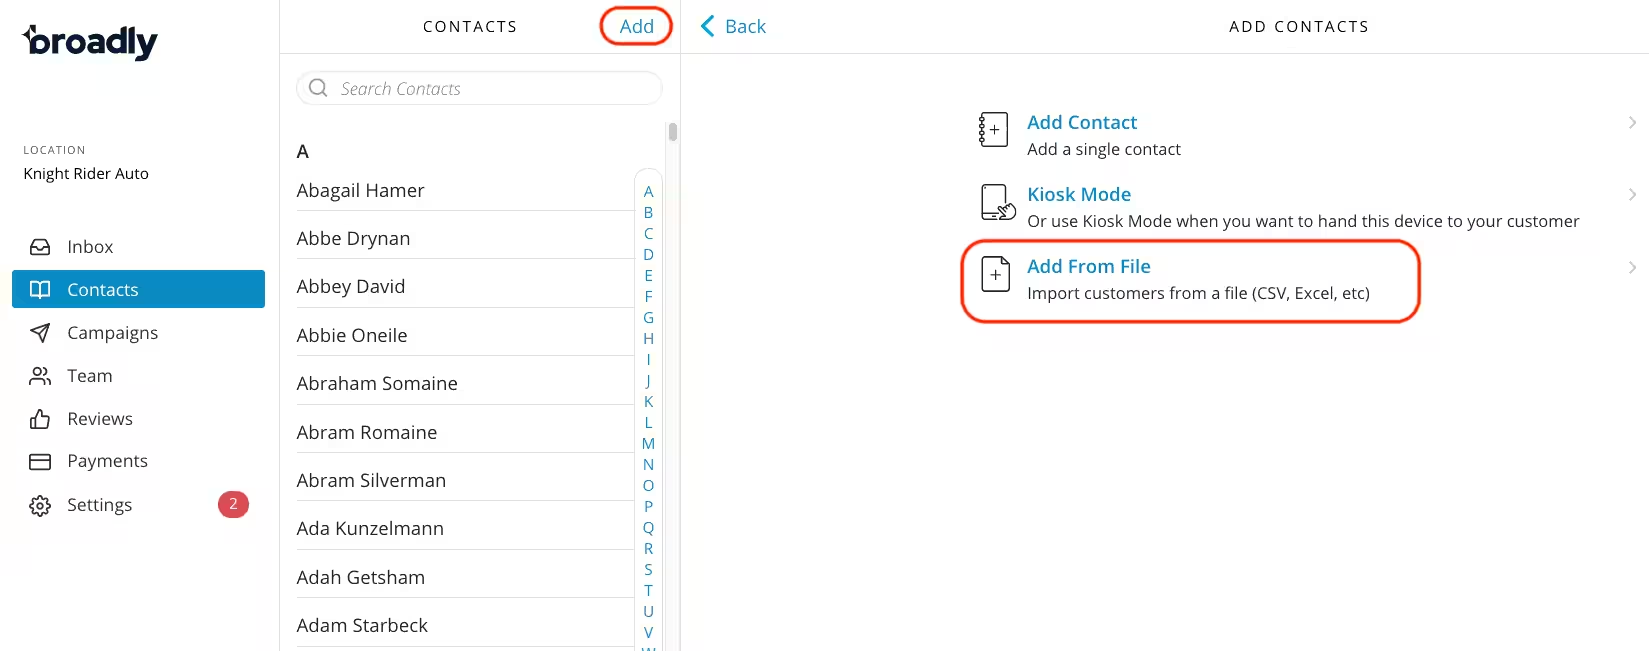Click the Settings gear icon
This screenshot has width=1649, height=651.
[40, 506]
